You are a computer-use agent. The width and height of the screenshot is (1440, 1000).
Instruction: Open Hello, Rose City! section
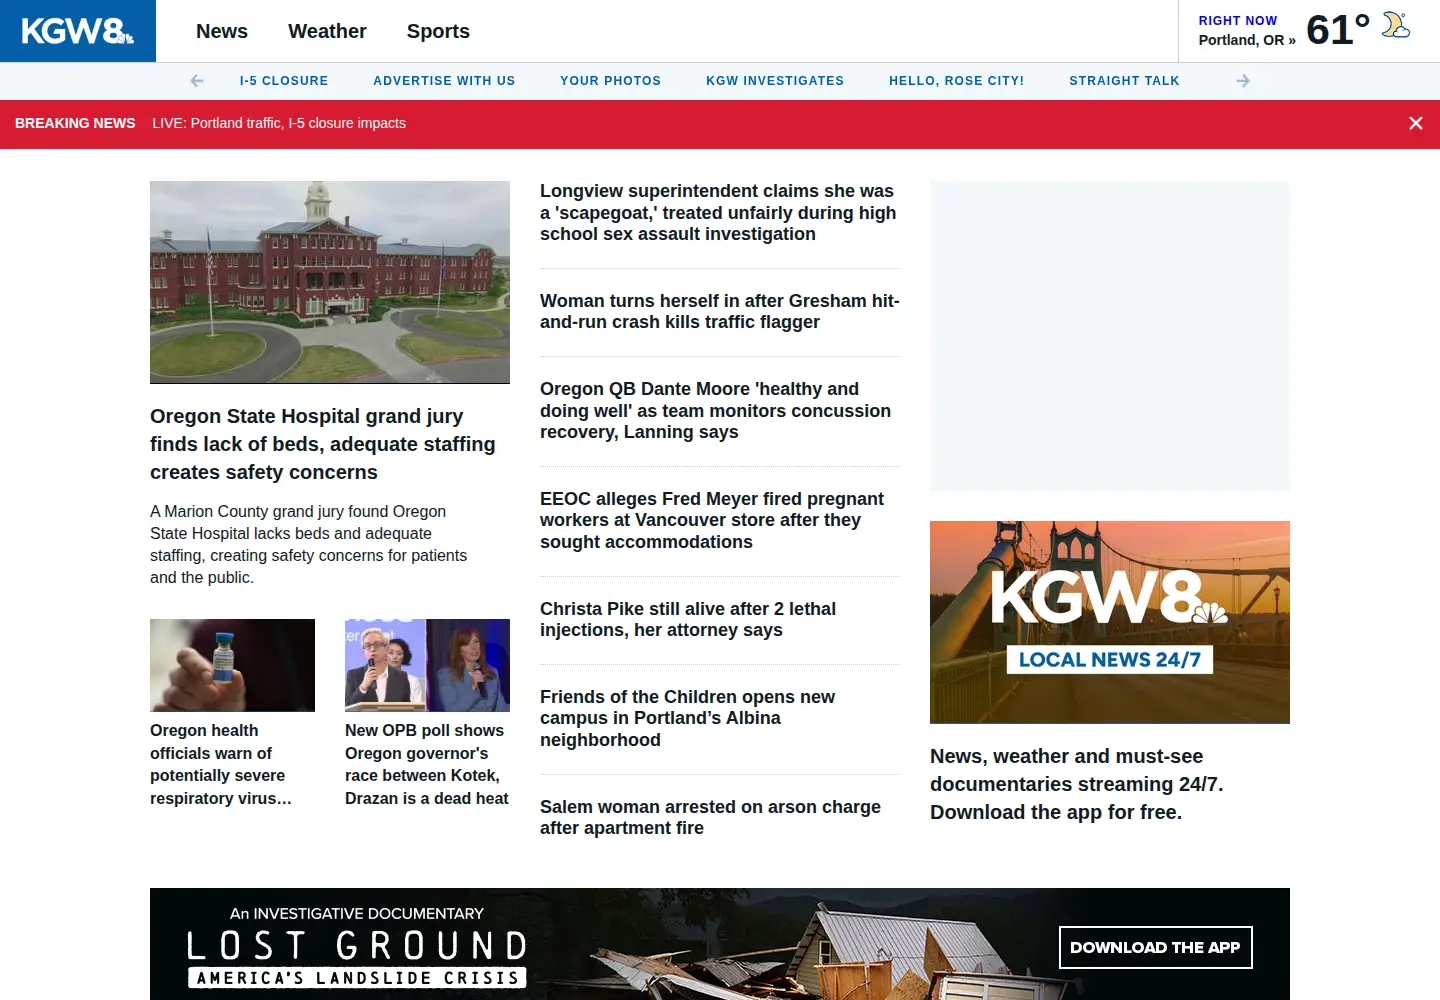[957, 81]
